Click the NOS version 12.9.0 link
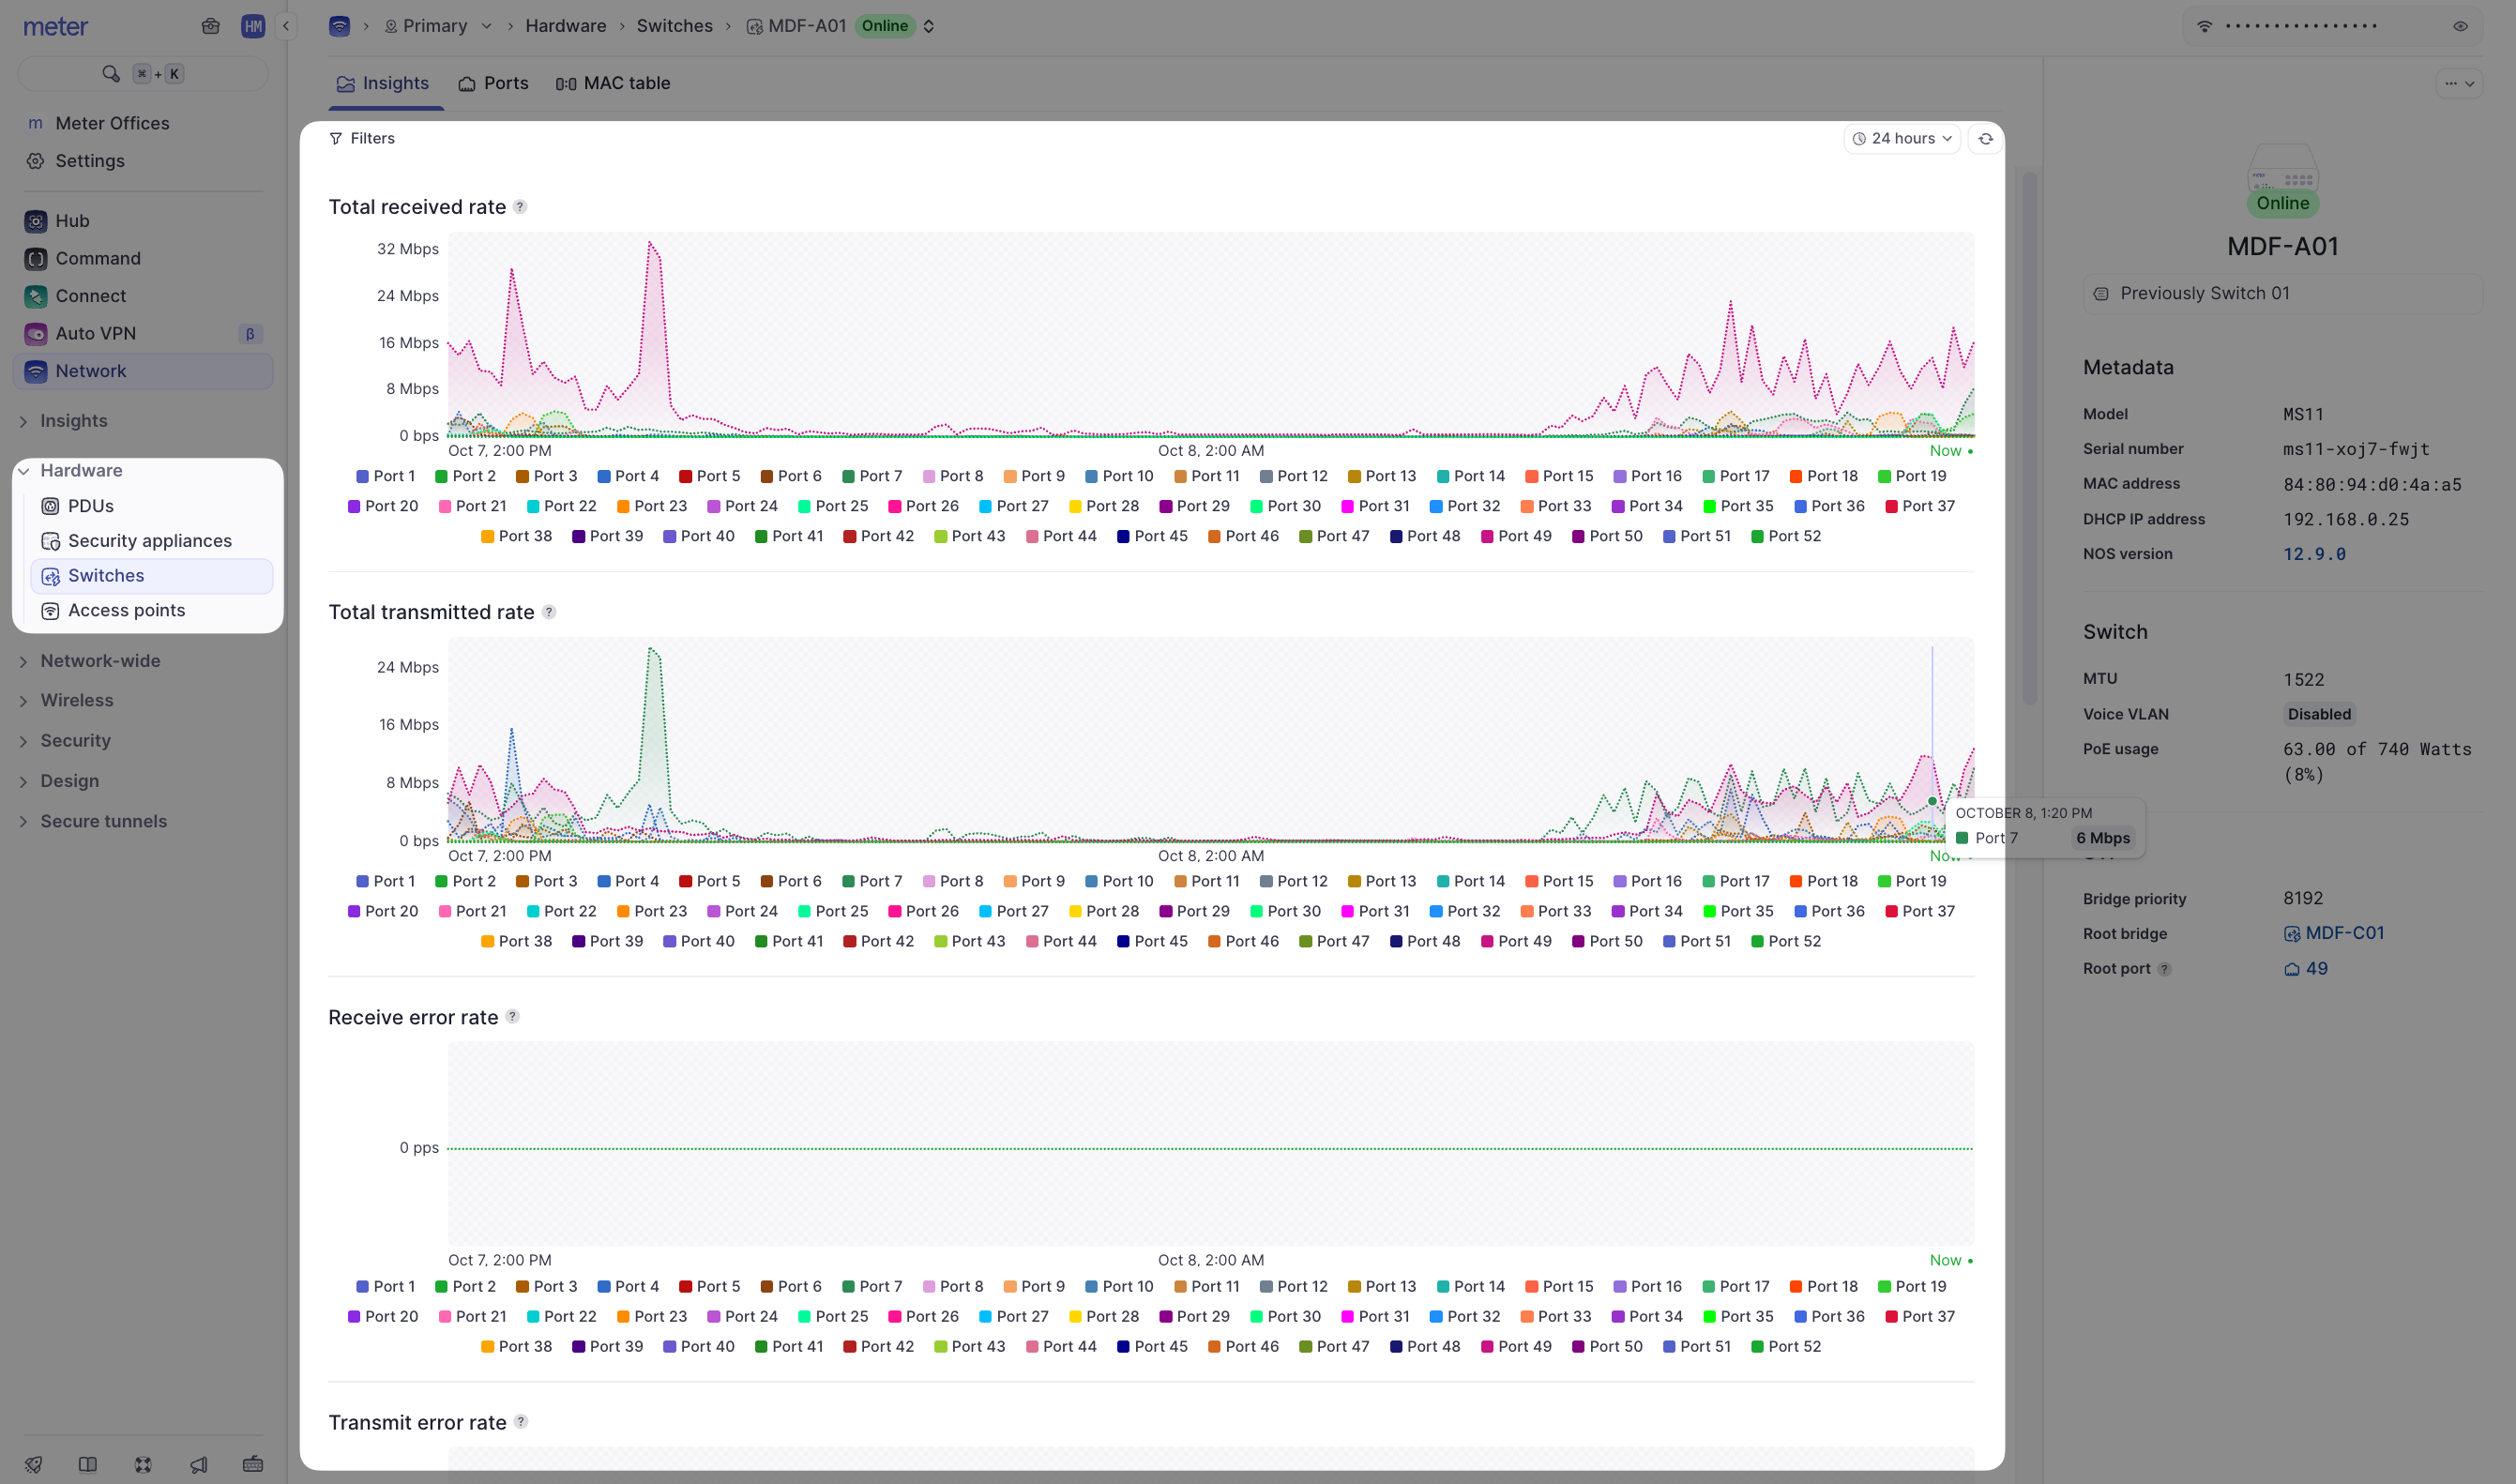 pyautogui.click(x=2313, y=554)
